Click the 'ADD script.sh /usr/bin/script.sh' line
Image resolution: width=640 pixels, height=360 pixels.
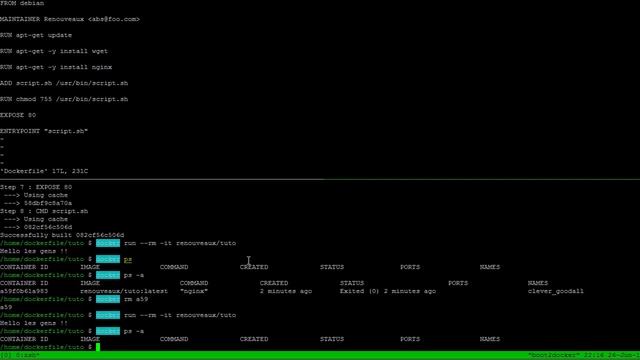tap(64, 83)
